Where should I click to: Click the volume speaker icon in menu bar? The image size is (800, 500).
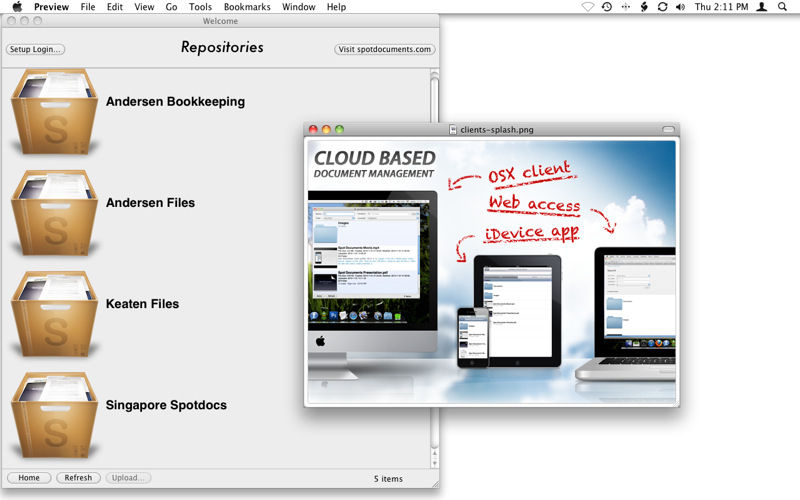(x=681, y=7)
